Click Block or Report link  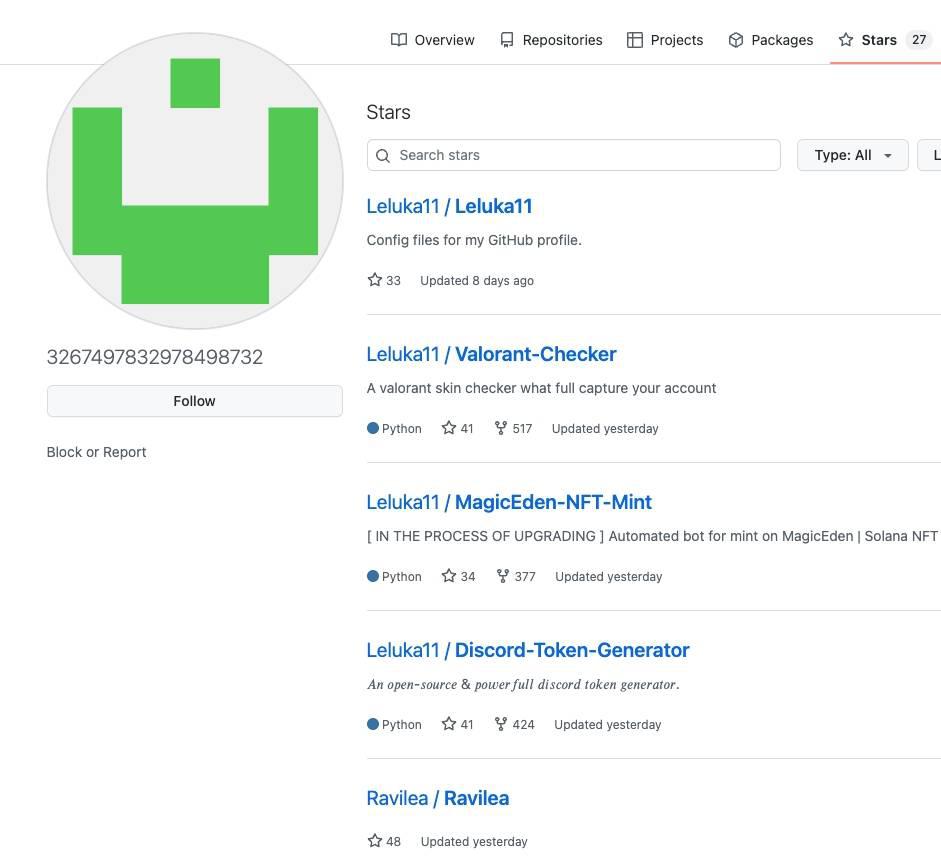96,452
